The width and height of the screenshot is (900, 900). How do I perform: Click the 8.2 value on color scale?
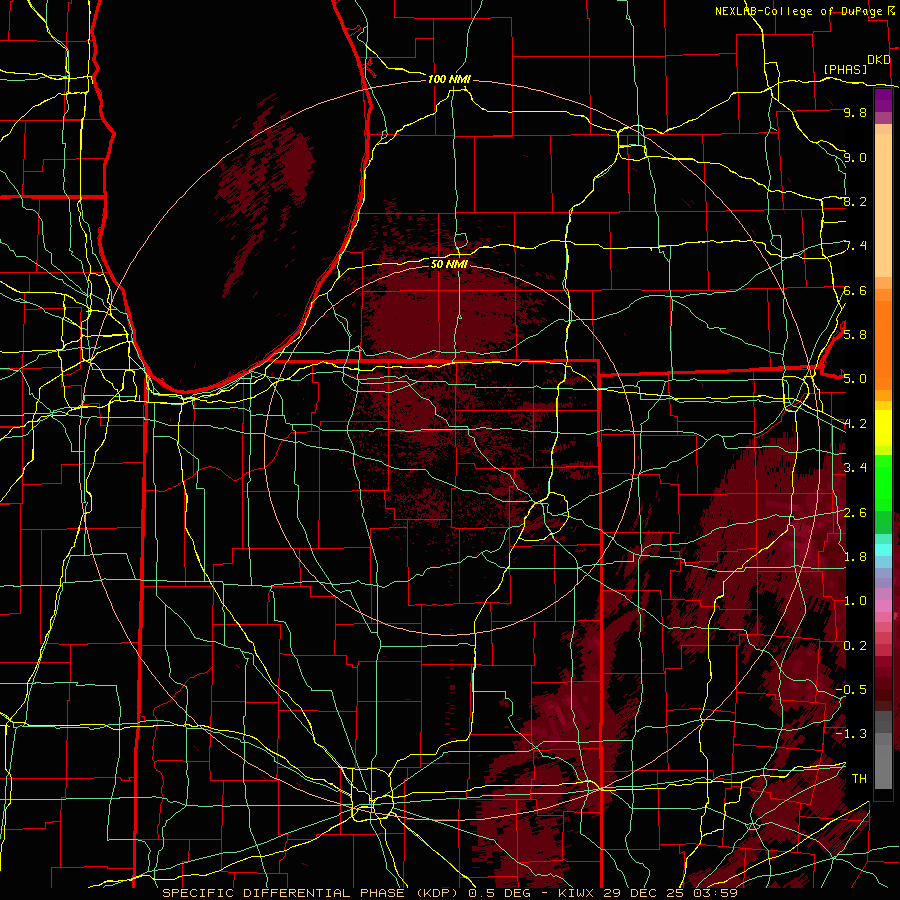pyautogui.click(x=855, y=202)
